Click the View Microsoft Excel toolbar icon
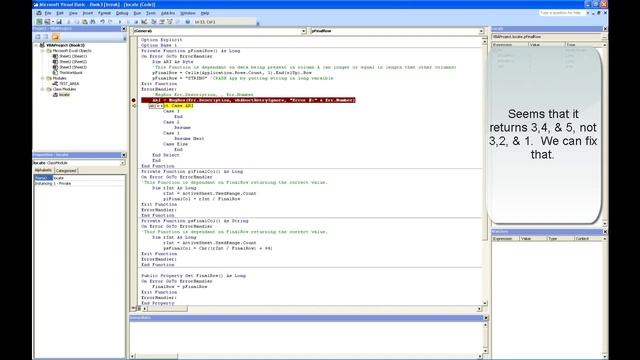The height and width of the screenshot is (360, 640). [x=39, y=22]
